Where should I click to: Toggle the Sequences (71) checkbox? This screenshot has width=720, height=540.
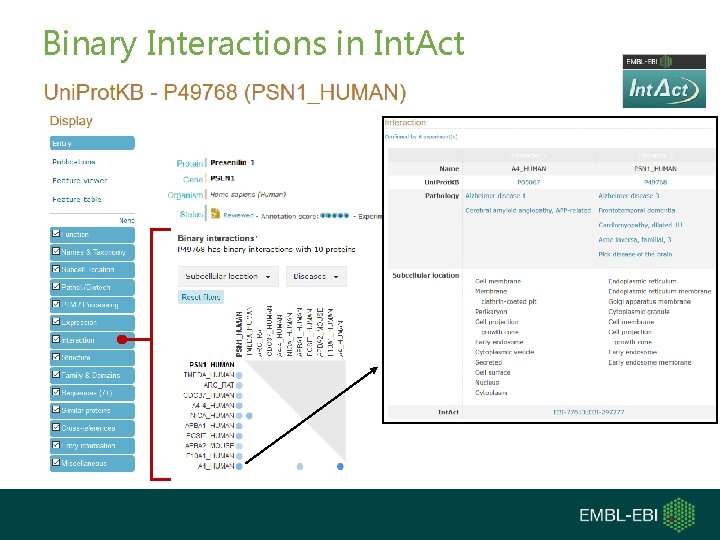[x=56, y=392]
